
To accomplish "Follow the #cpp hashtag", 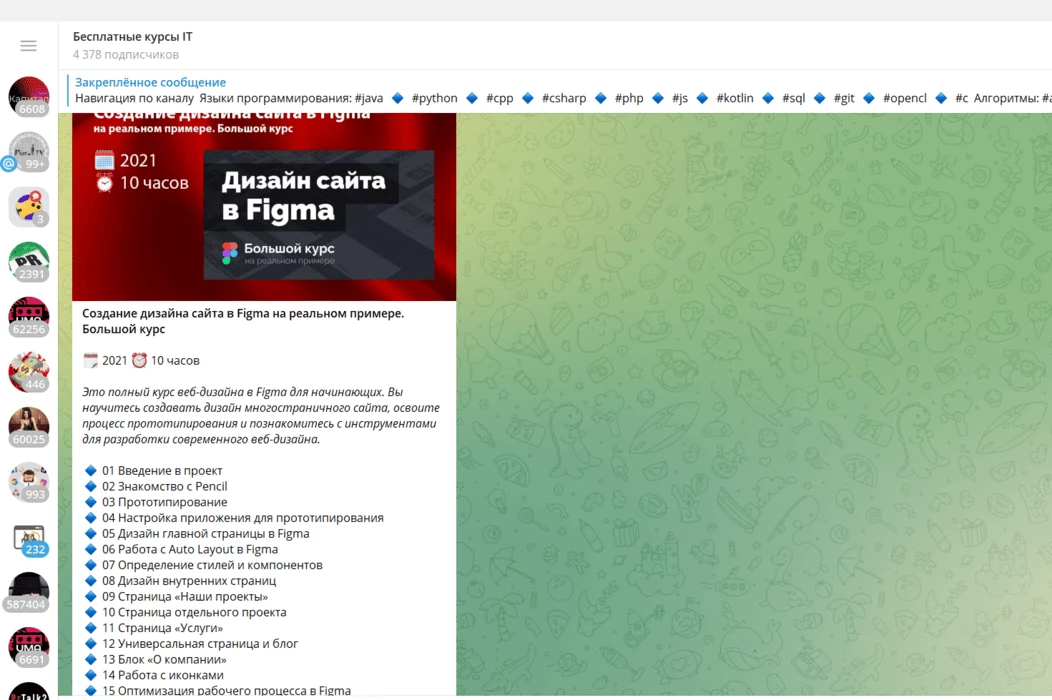I will coord(500,98).
